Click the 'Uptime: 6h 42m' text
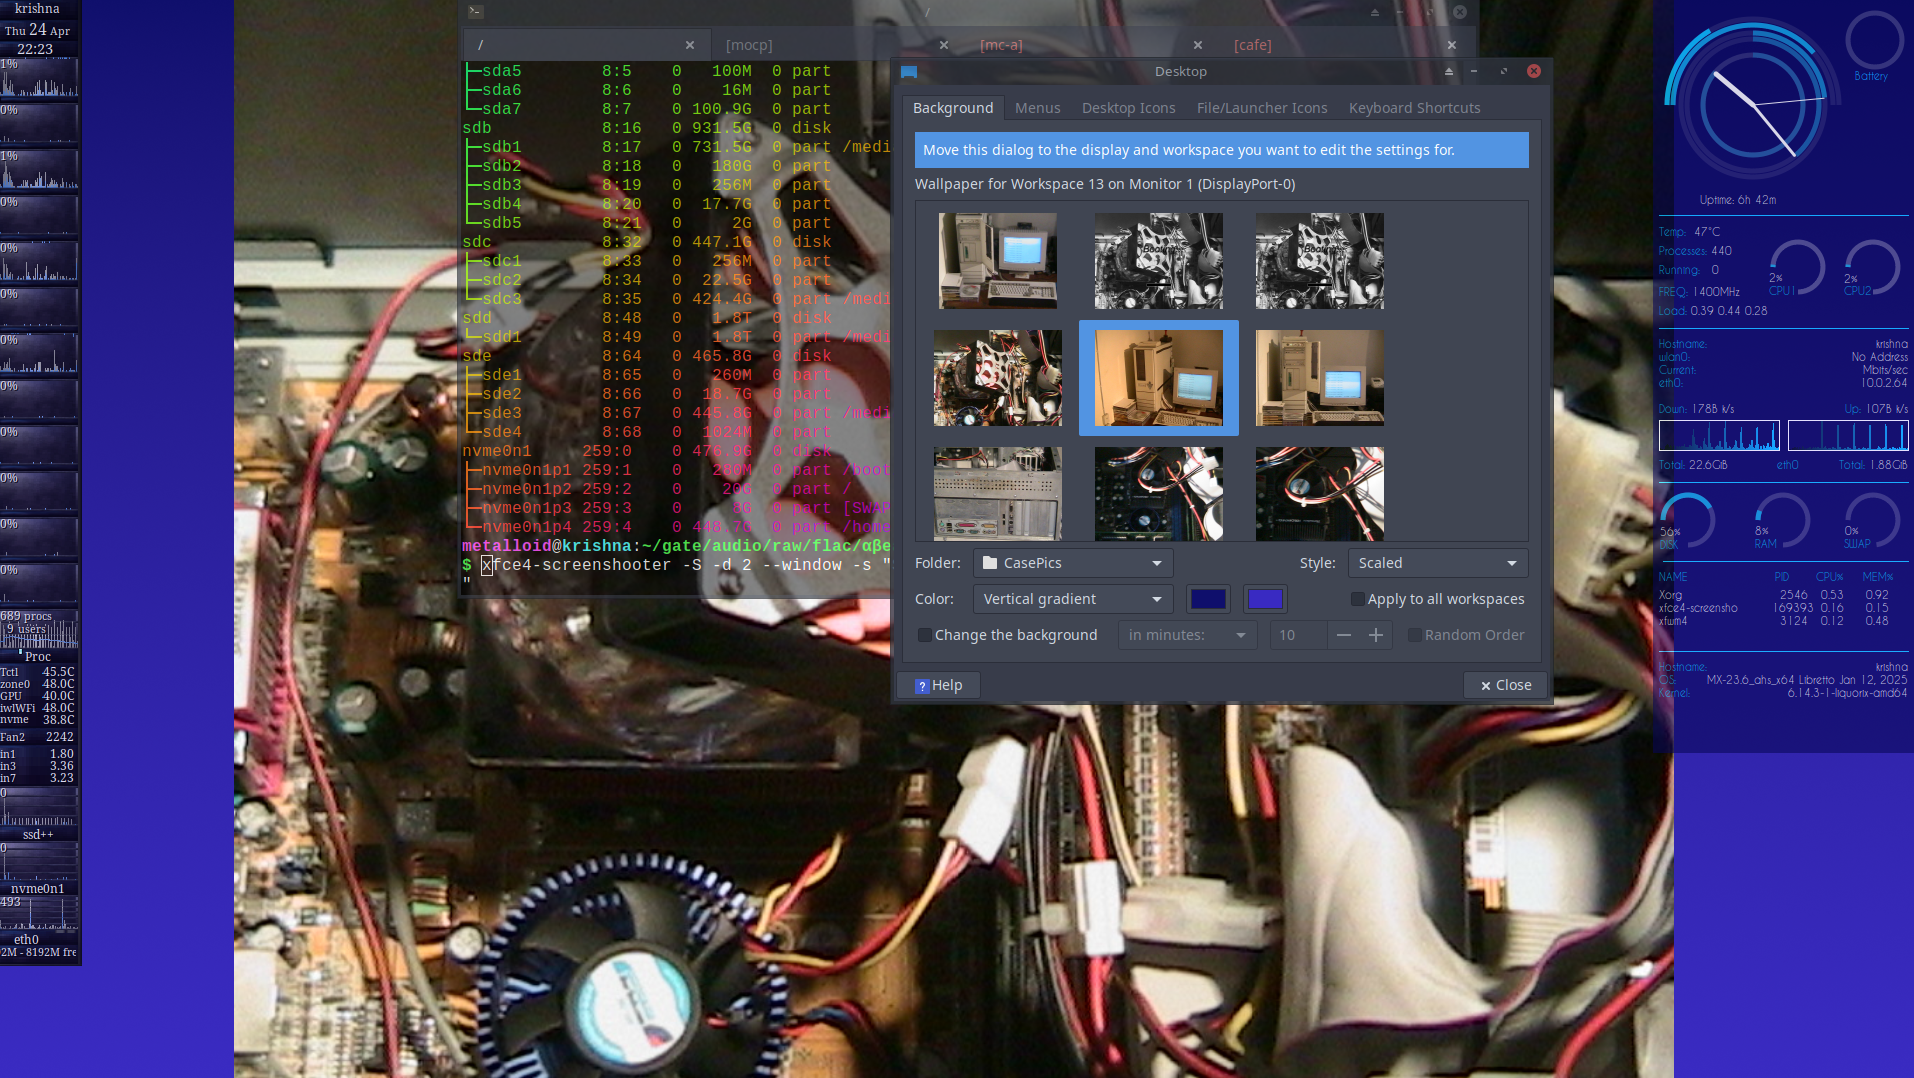The image size is (1914, 1078). click(1738, 200)
